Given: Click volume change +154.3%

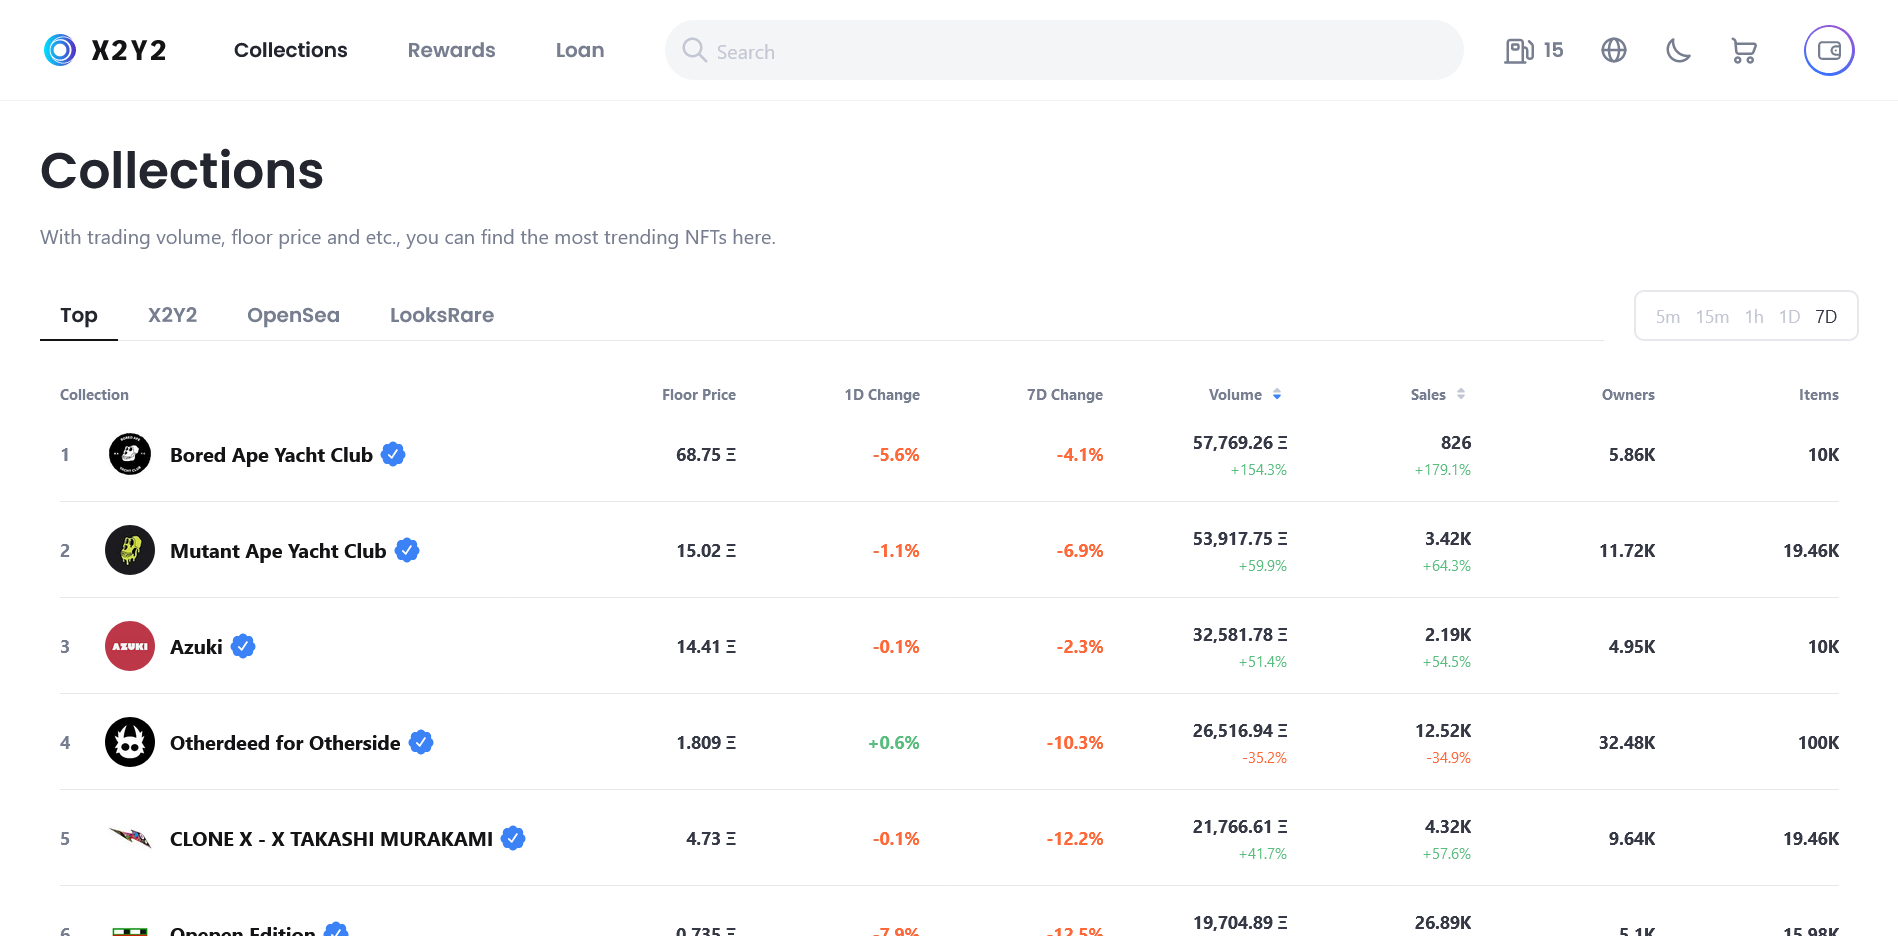Looking at the screenshot, I should click(1259, 470).
